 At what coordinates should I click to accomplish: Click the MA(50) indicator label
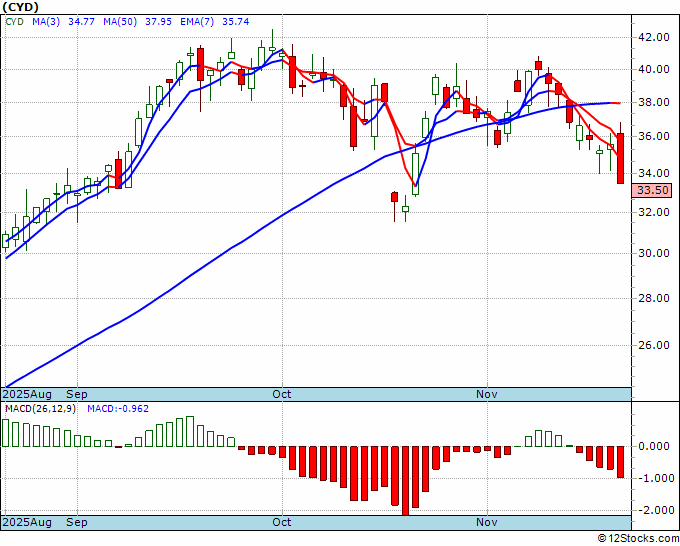pos(120,22)
